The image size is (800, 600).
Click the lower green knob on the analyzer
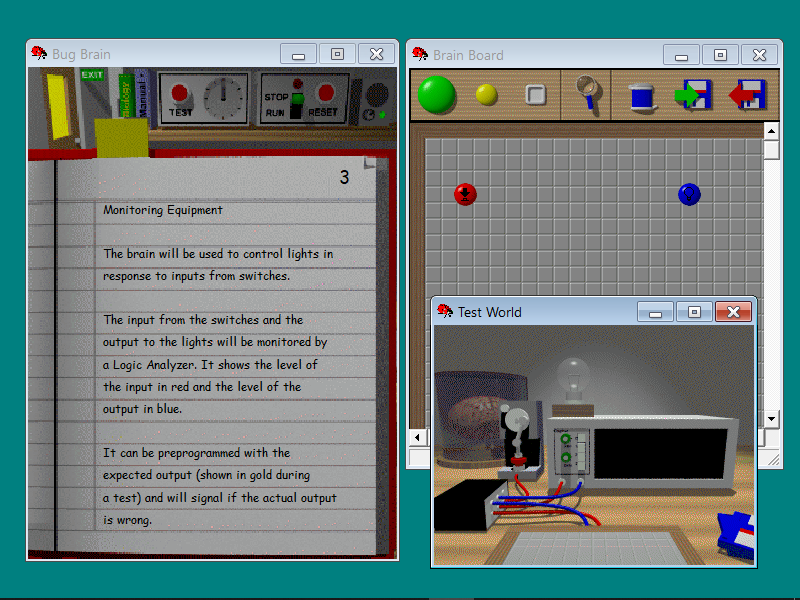click(x=566, y=458)
